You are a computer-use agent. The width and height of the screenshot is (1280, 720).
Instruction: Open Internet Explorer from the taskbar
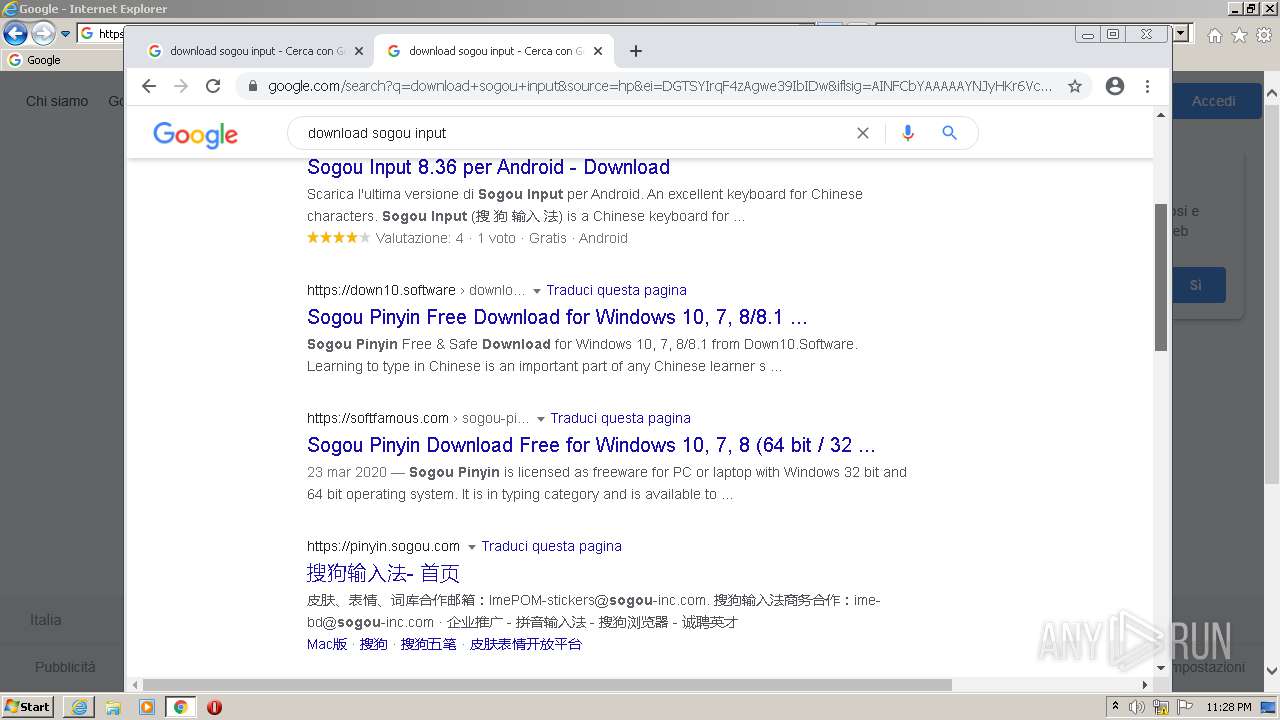pos(79,707)
